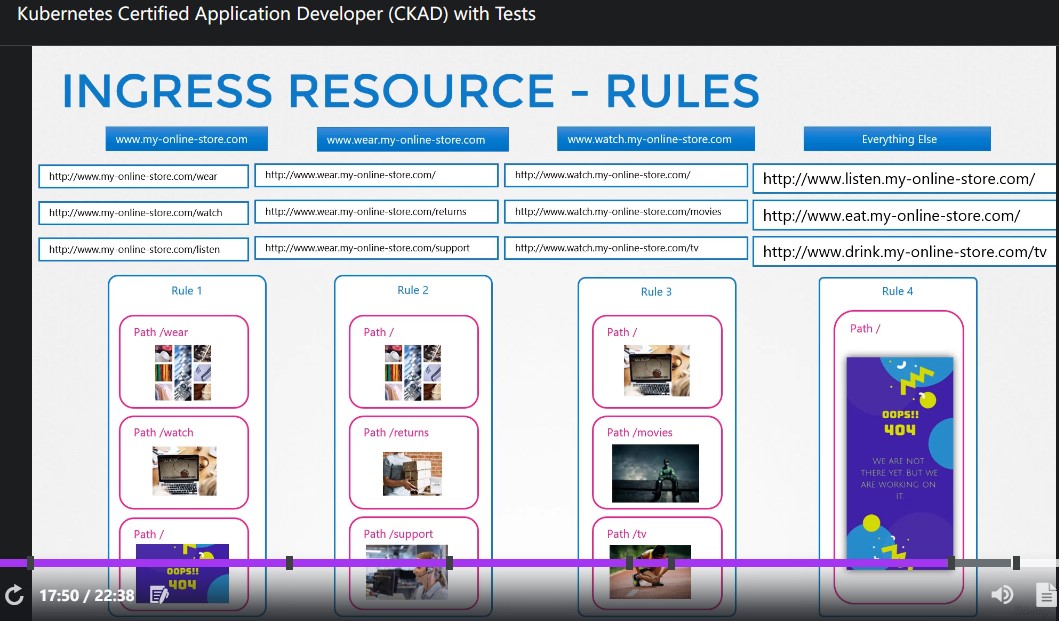Screen dimensions: 1059x621
Task: Select the www.my-online-store.com blue header
Action: click(186, 139)
